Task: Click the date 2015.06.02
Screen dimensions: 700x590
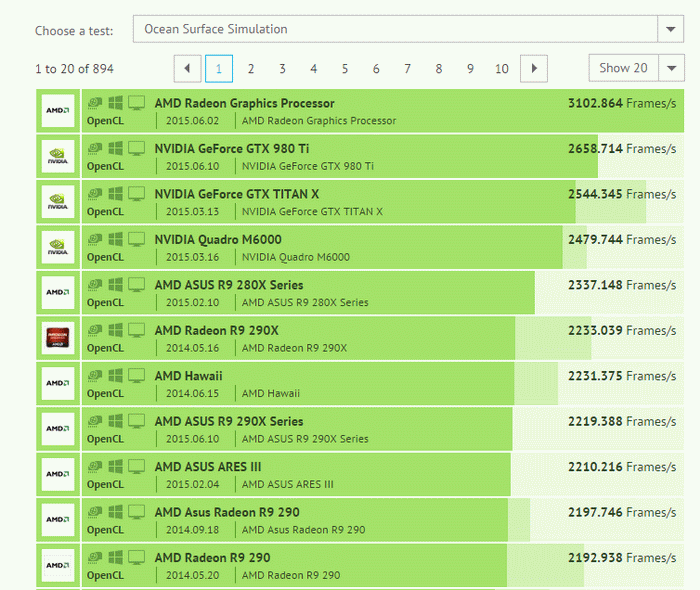Action: click(x=192, y=121)
